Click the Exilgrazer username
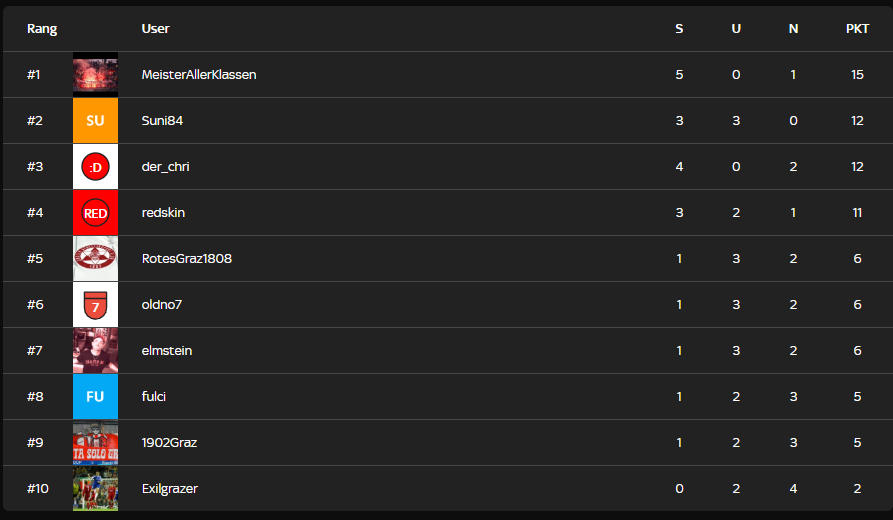Image resolution: width=893 pixels, height=520 pixels. click(170, 489)
